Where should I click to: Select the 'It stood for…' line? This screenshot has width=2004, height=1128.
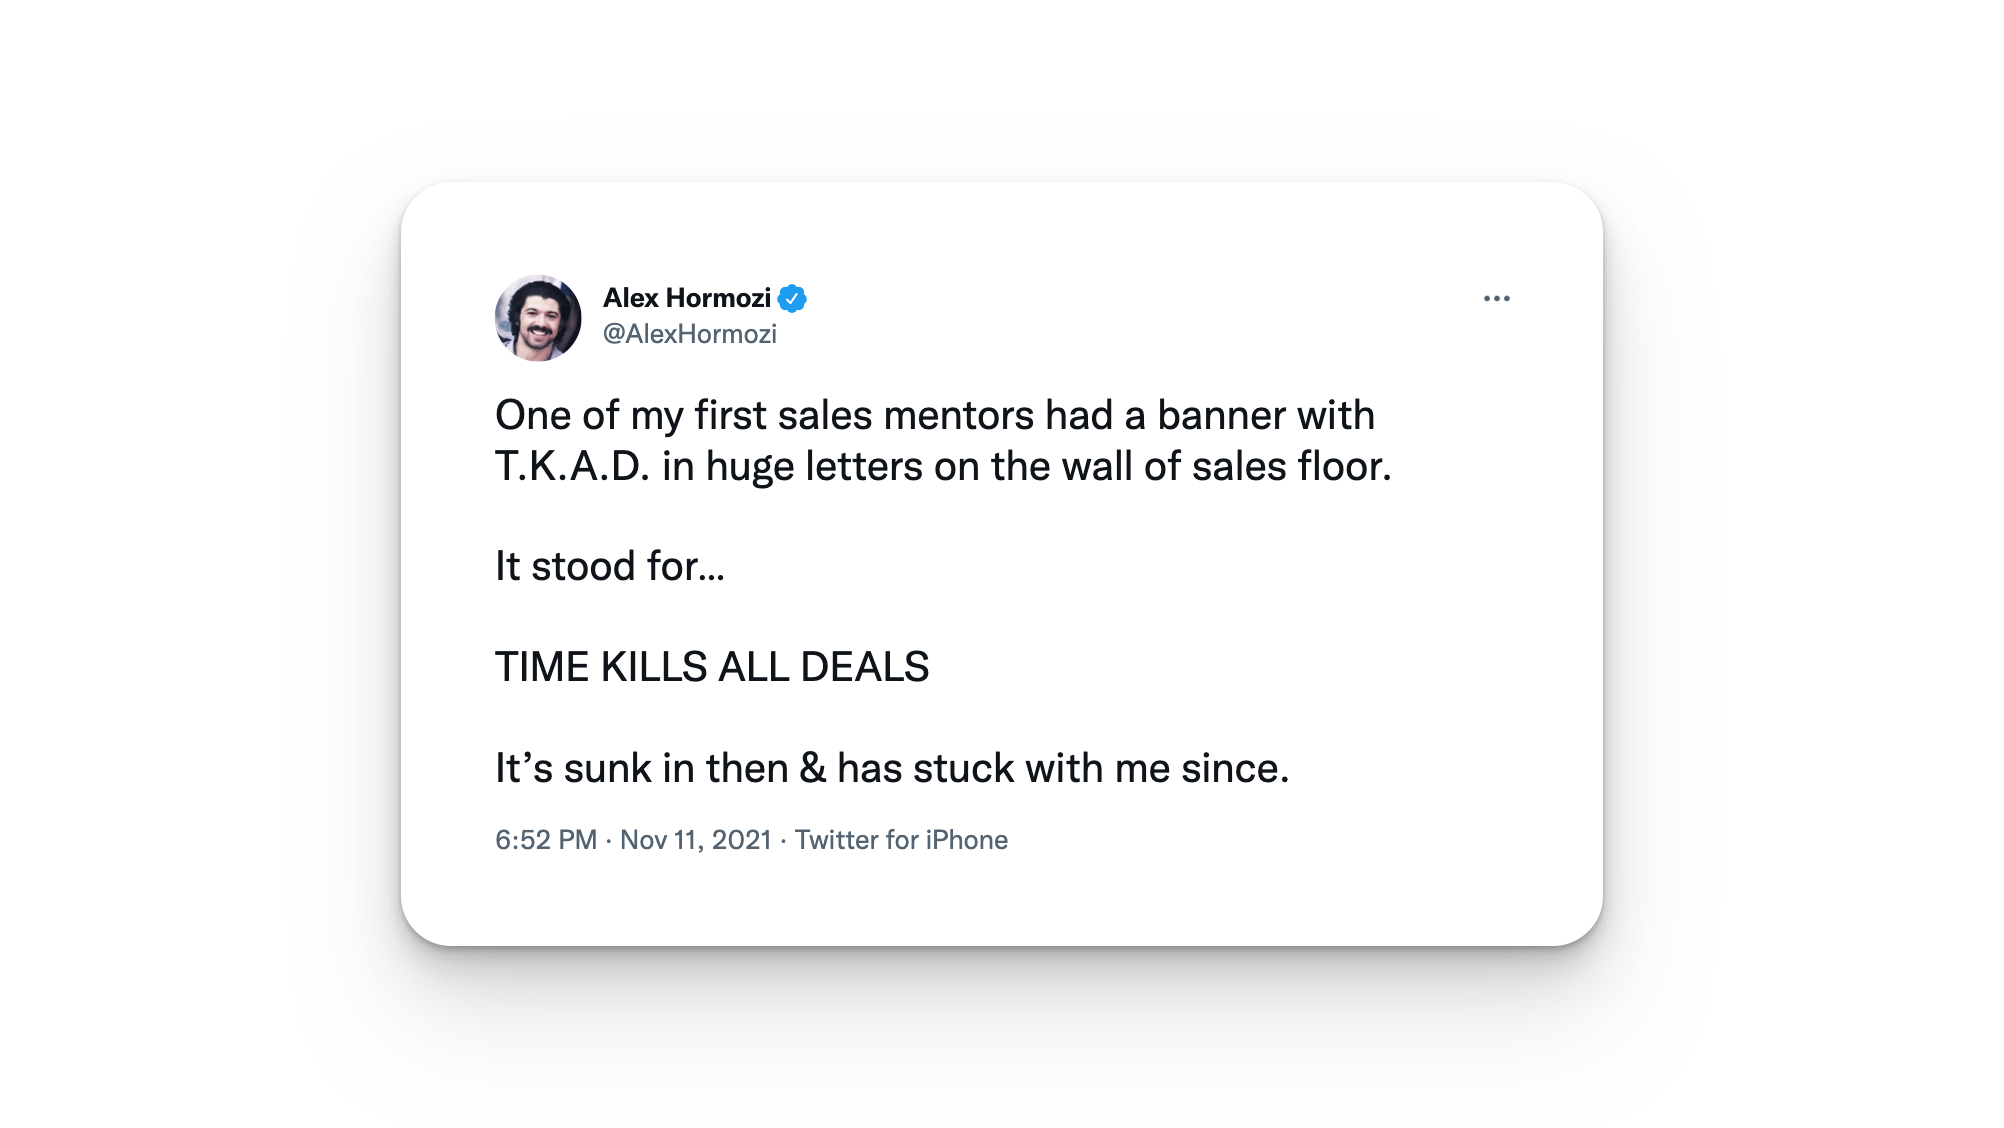point(610,566)
